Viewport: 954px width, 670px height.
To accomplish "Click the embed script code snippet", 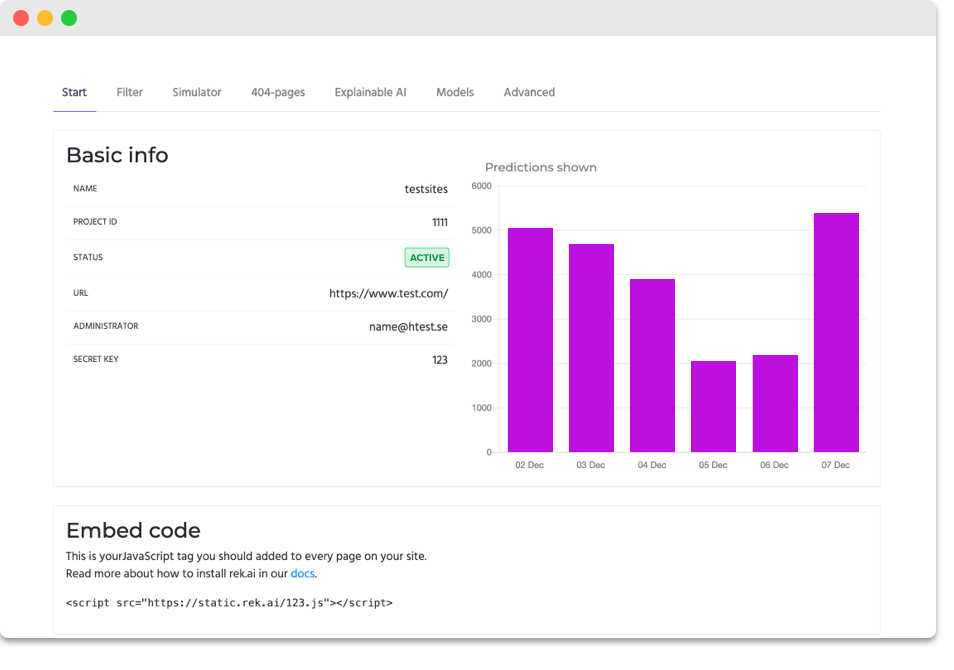I will [229, 603].
